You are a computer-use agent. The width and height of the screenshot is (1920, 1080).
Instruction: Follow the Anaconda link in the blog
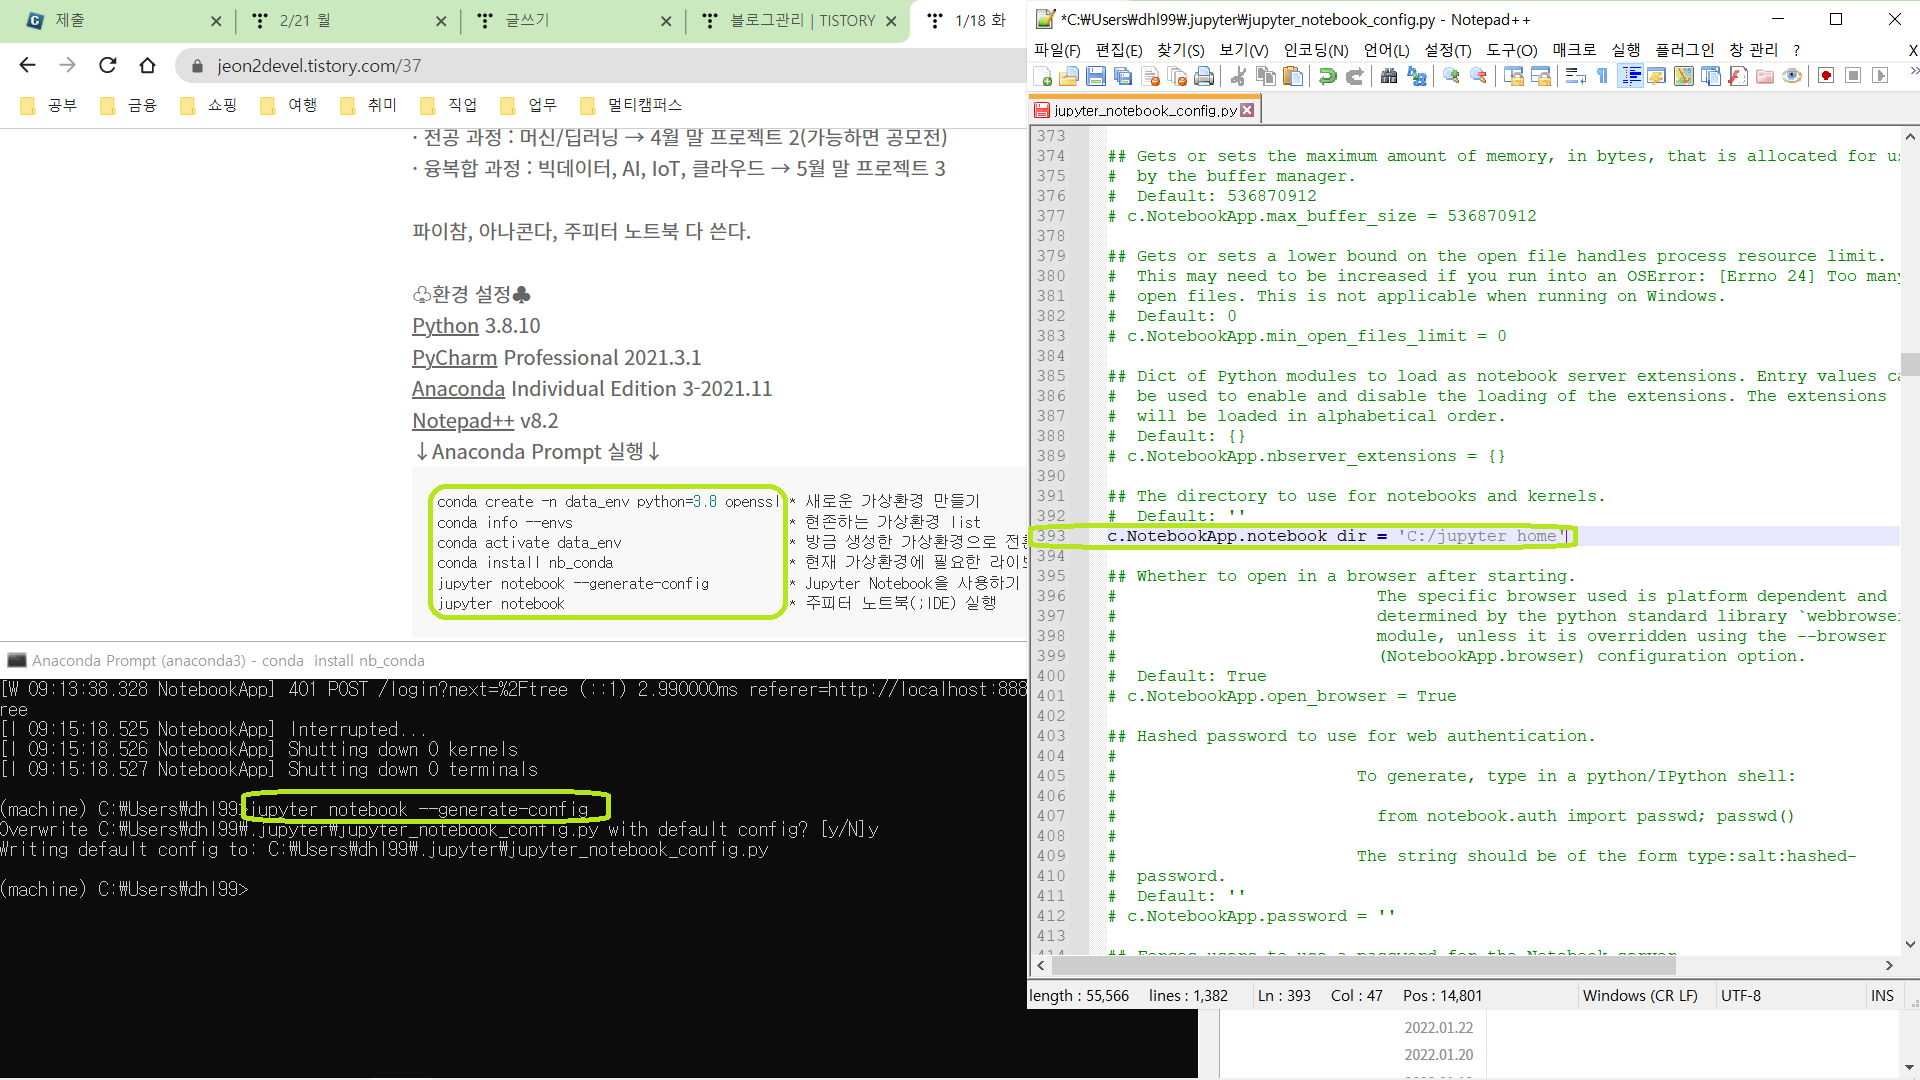(458, 389)
